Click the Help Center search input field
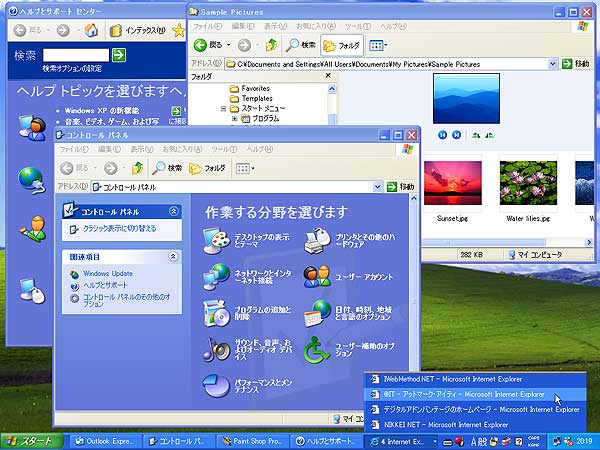 (76, 55)
